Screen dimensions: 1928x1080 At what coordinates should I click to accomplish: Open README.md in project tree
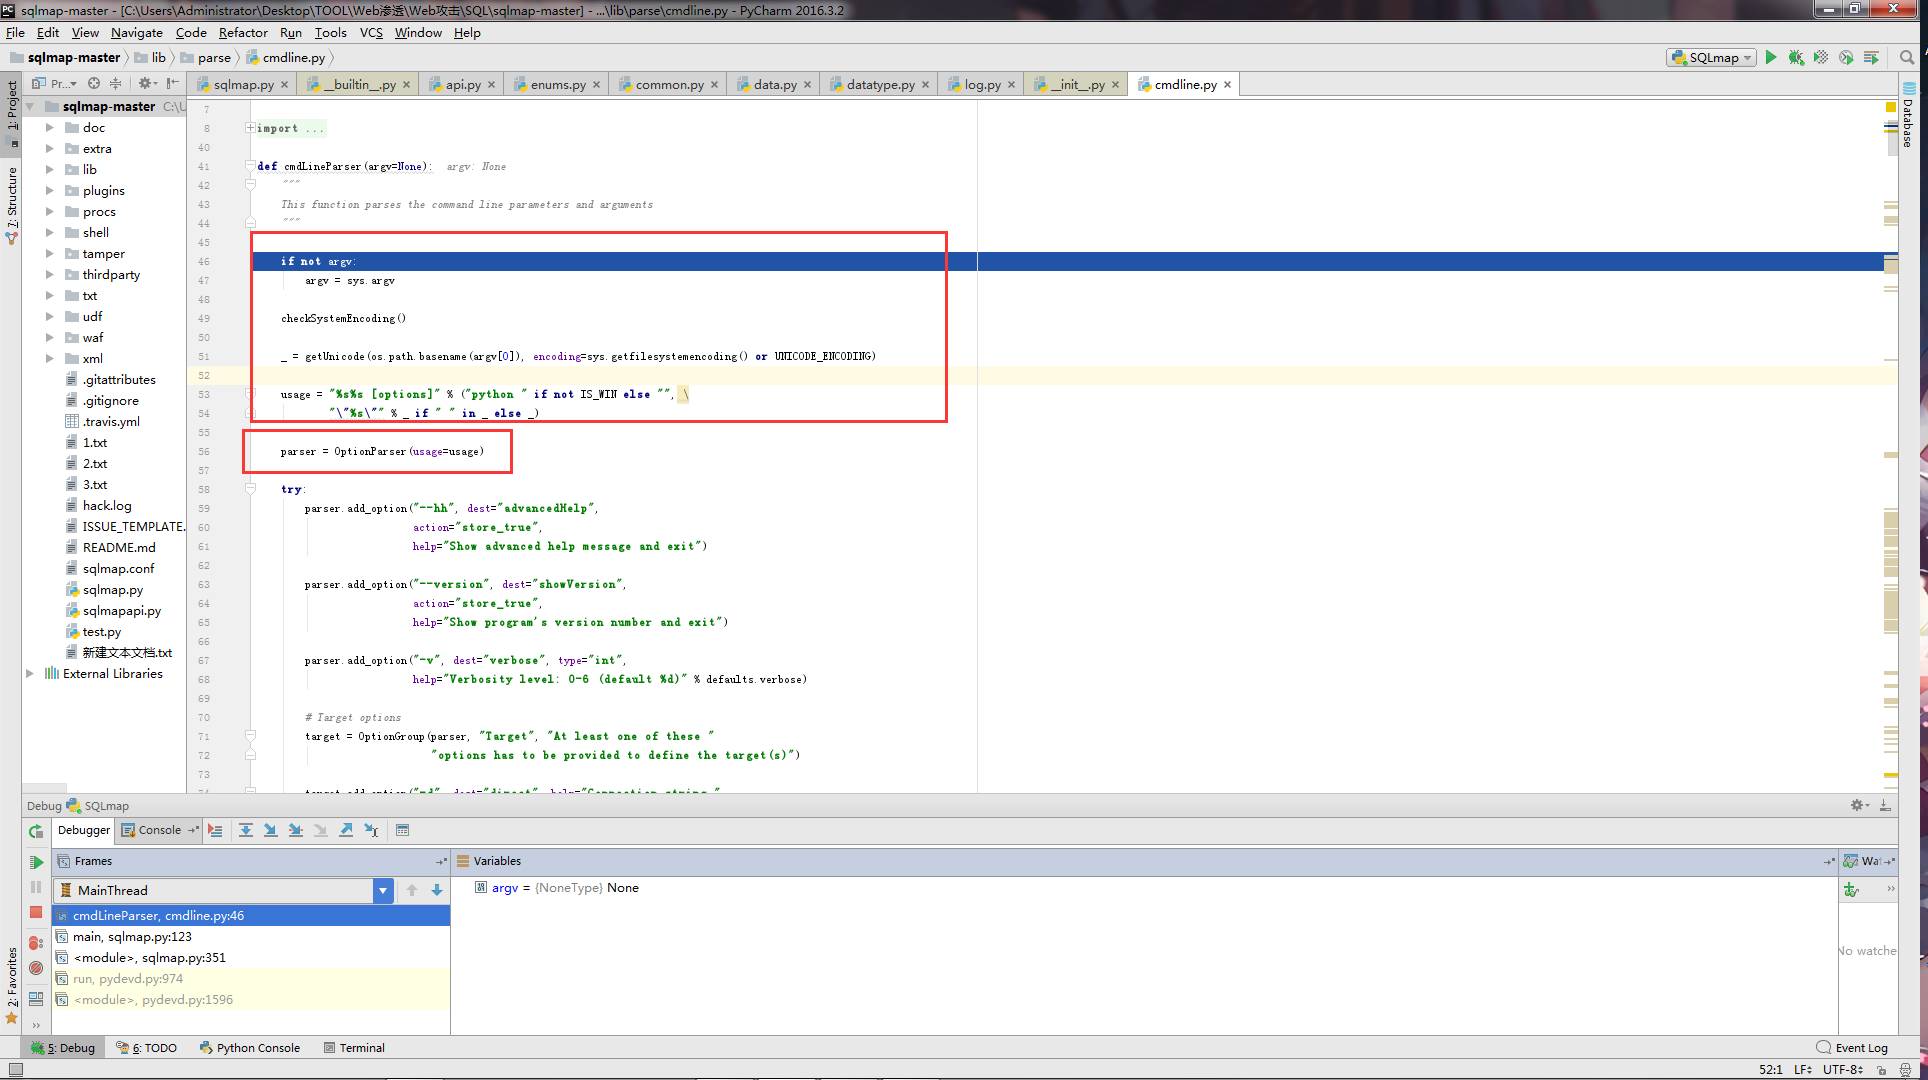click(119, 548)
